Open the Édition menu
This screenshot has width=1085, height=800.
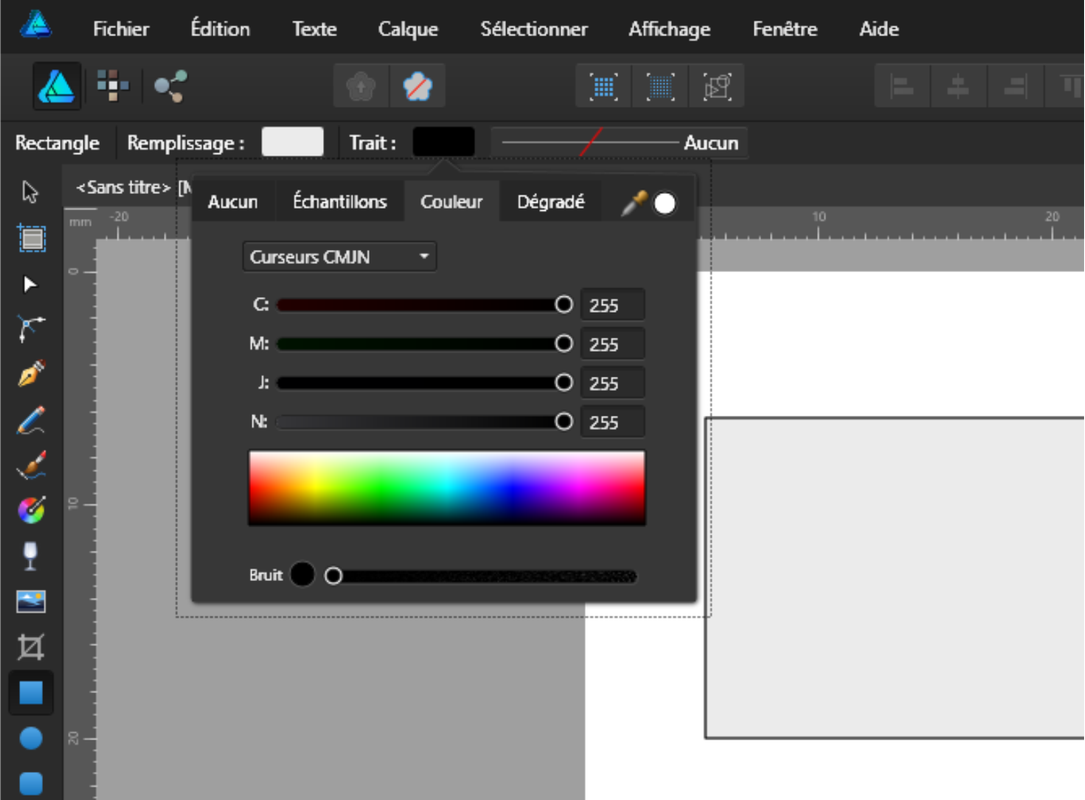pos(220,29)
